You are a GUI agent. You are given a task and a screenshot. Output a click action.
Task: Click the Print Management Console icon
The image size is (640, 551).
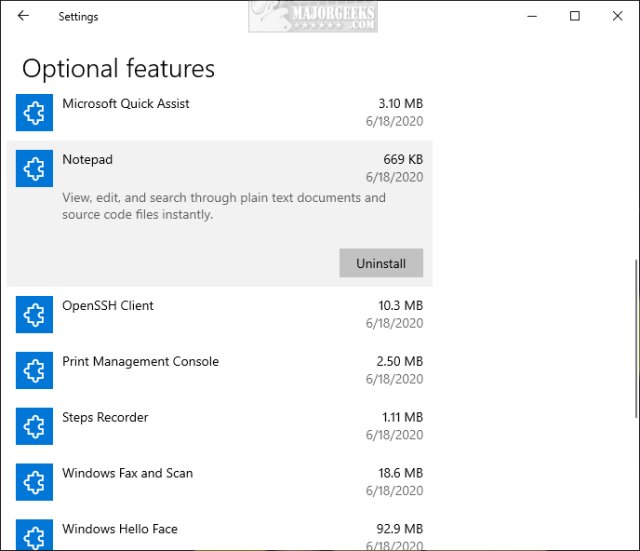click(34, 371)
